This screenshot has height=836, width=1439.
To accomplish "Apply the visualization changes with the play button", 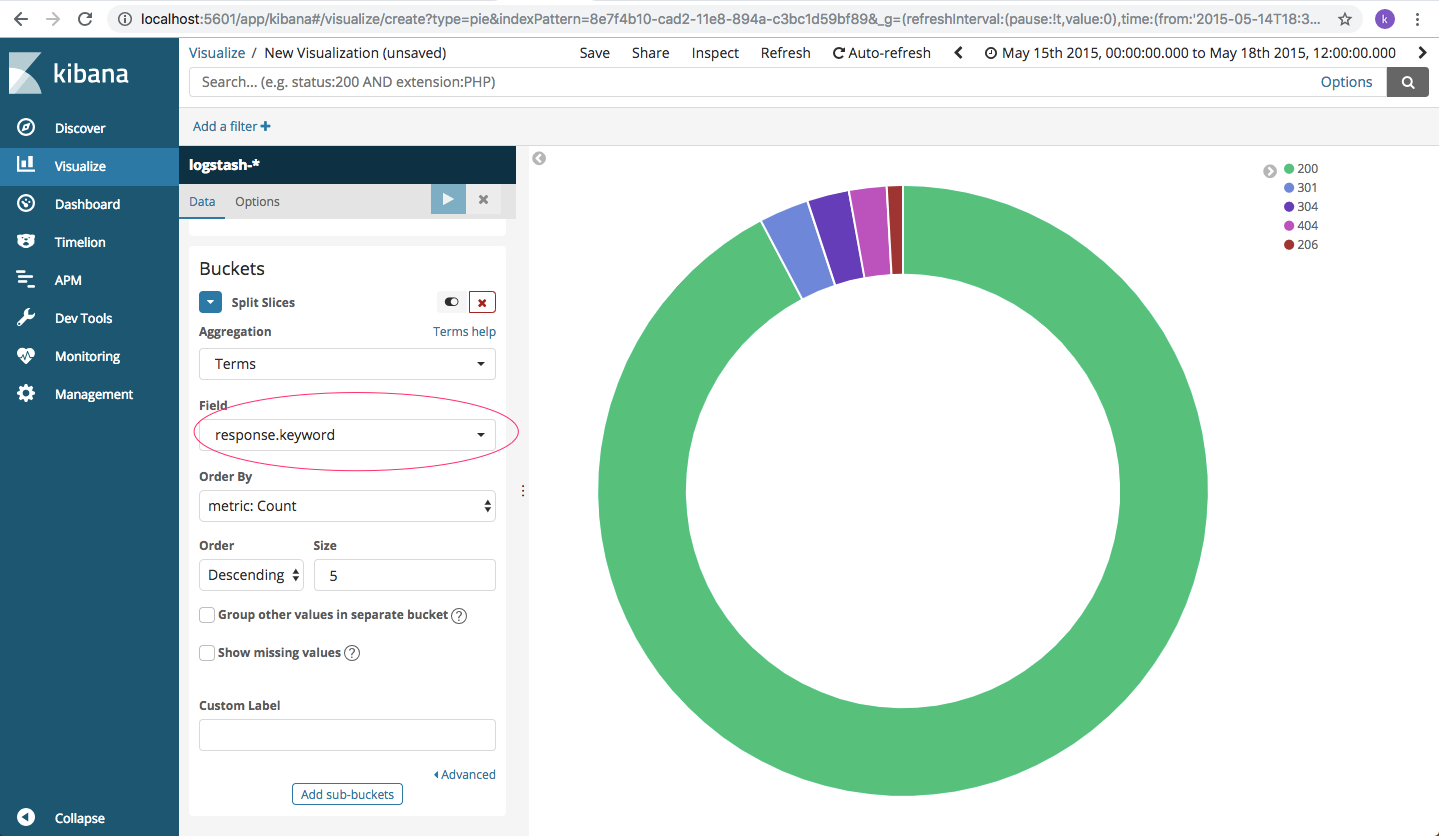I will point(447,199).
